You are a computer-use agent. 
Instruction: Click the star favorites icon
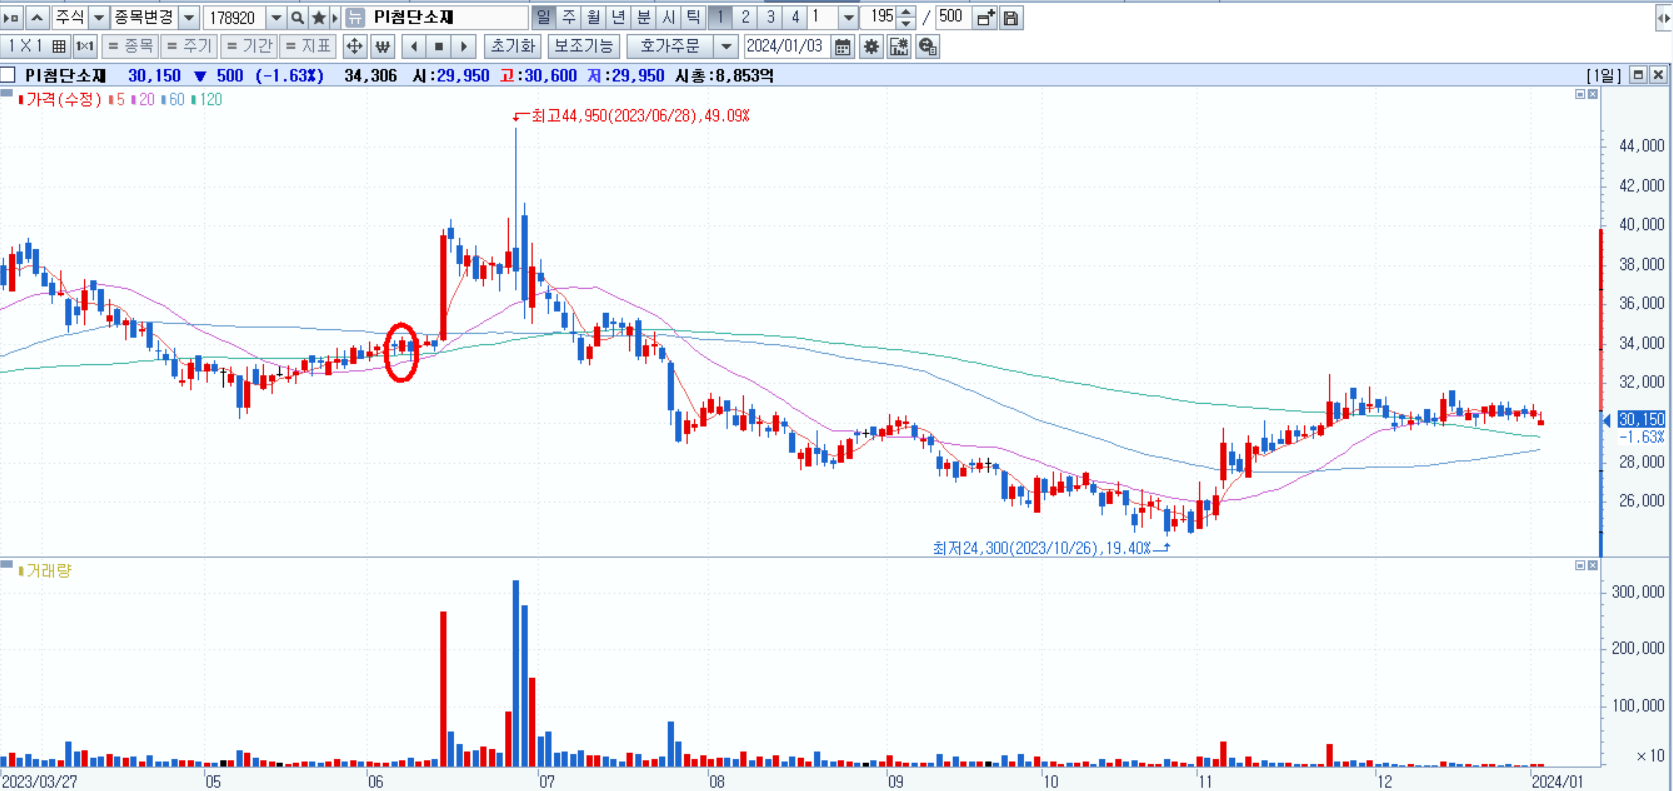click(x=319, y=18)
